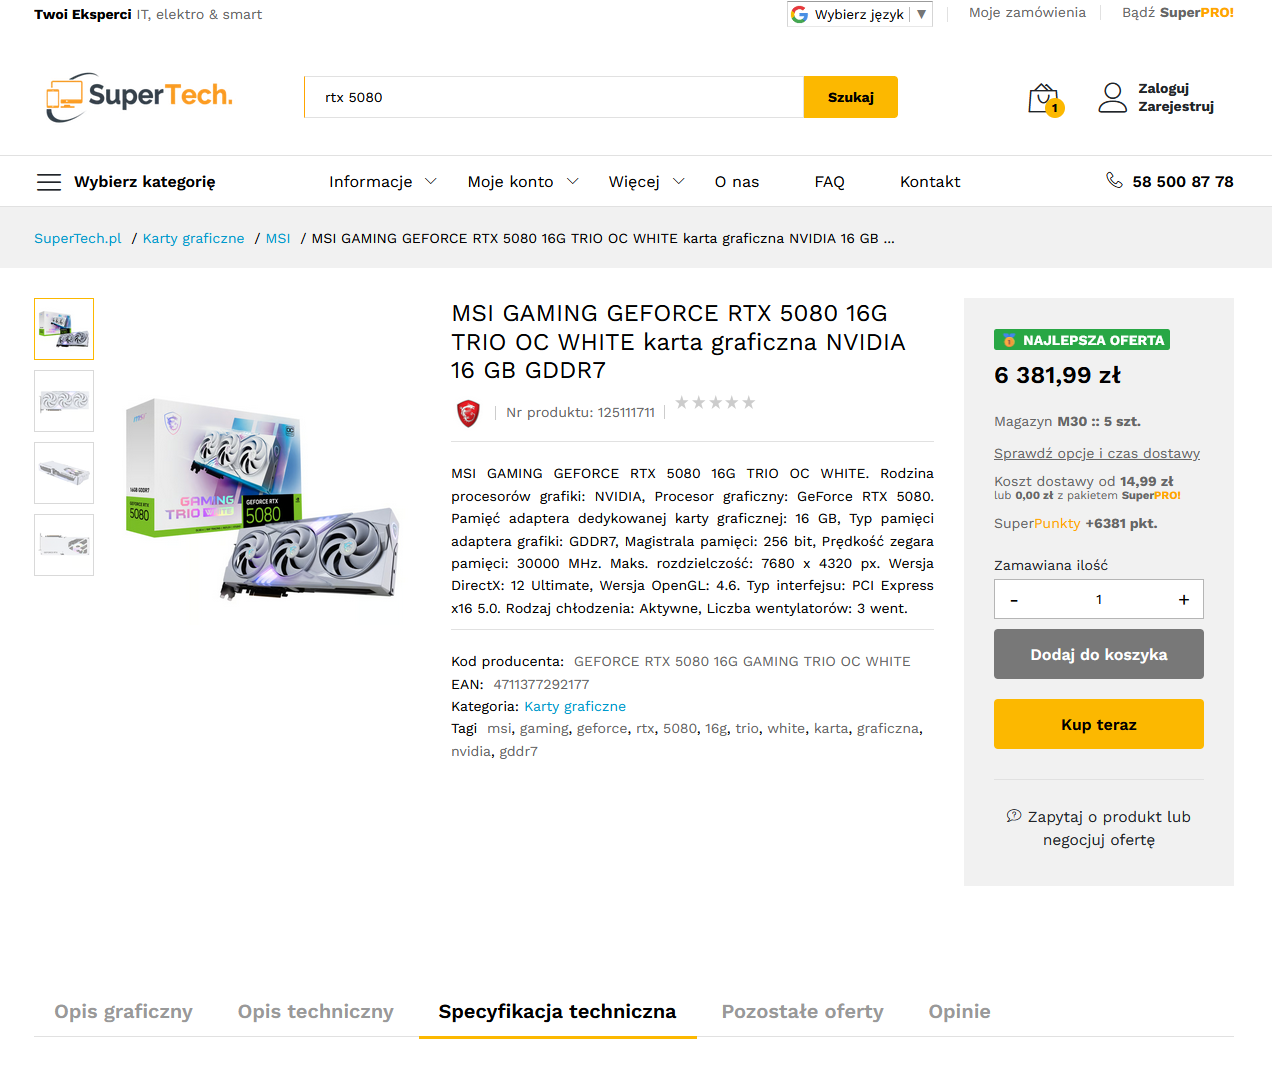Open the Wybierz język language dropdown

tap(860, 14)
